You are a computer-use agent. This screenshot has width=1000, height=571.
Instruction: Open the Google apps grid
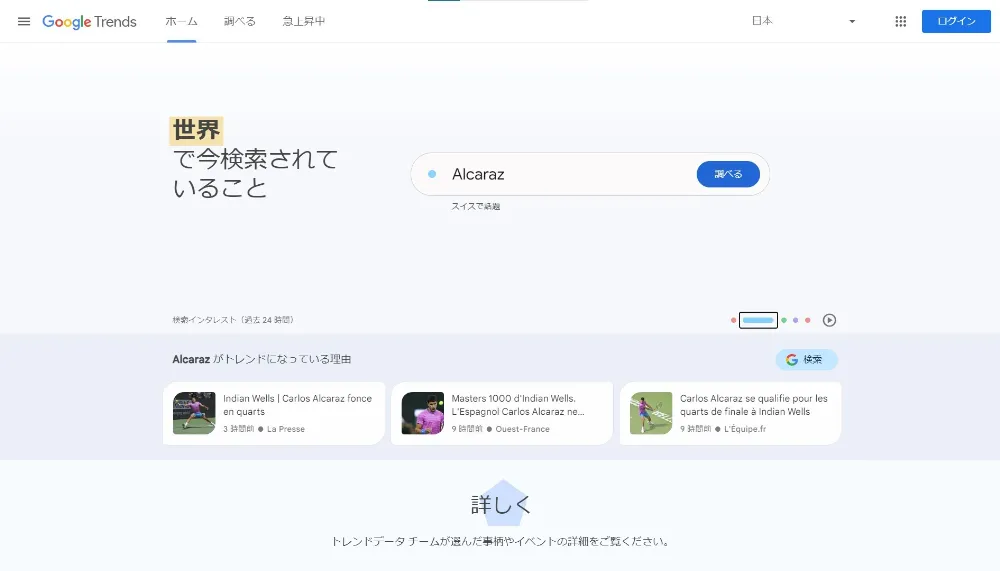pyautogui.click(x=901, y=22)
